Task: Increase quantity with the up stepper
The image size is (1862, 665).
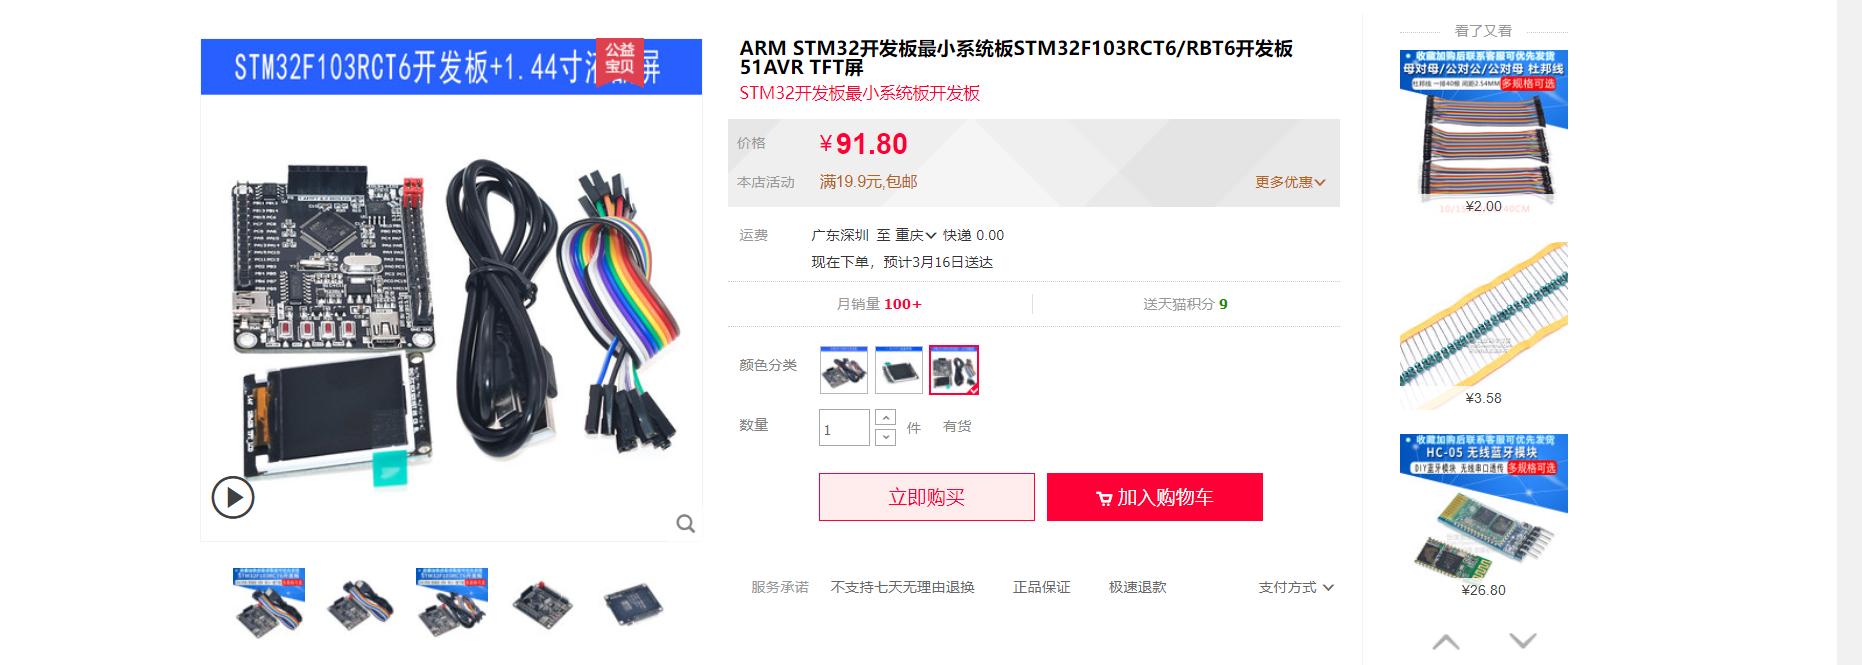Action: [x=885, y=417]
